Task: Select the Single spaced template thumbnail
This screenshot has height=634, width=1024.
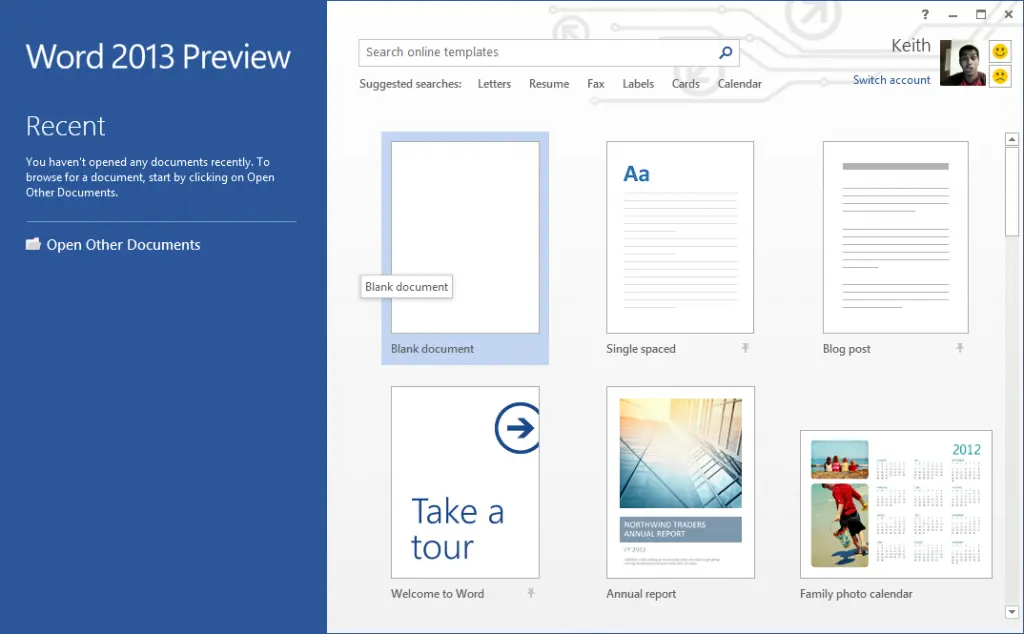Action: 680,238
